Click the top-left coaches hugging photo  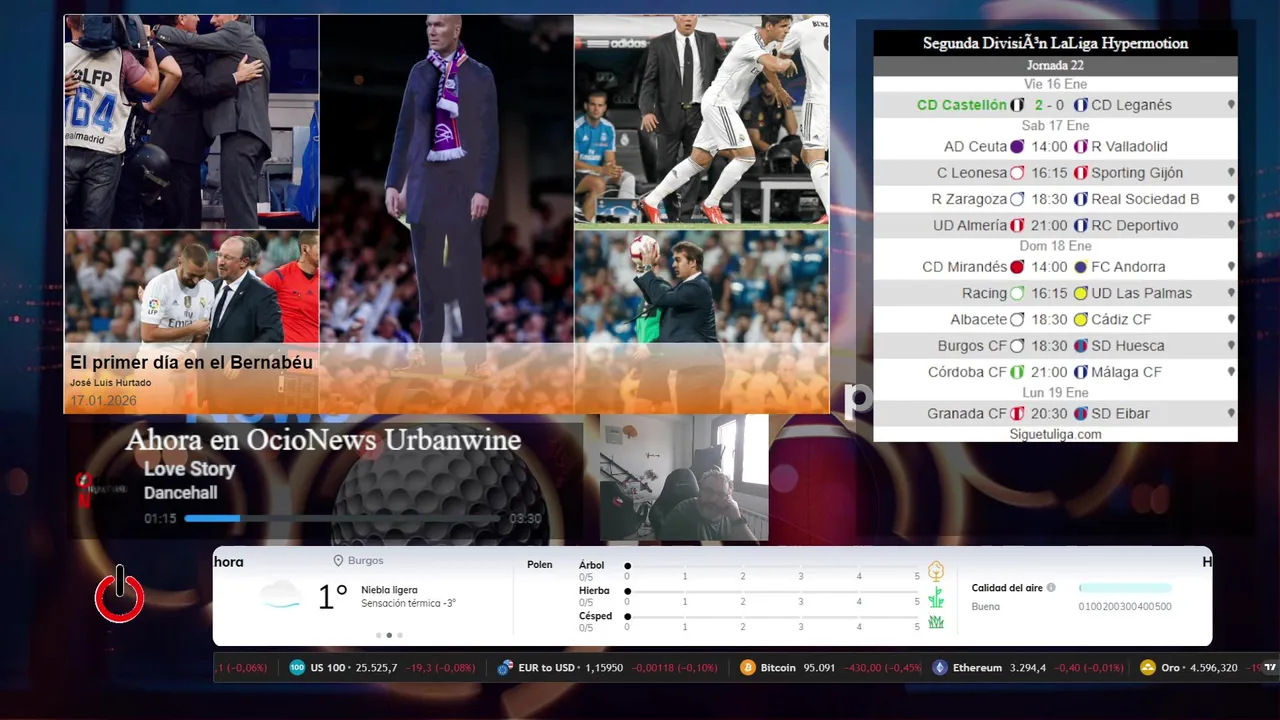191,122
